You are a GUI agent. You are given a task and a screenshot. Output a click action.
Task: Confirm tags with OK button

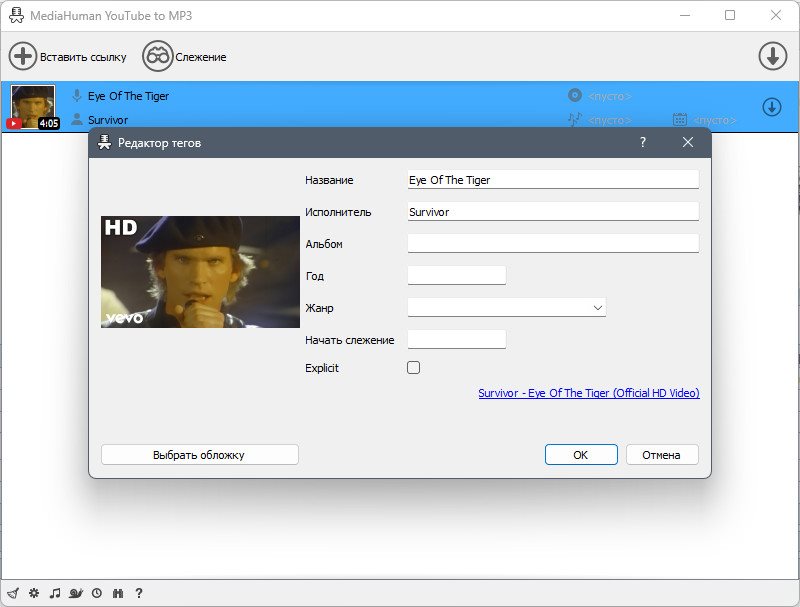coord(581,454)
